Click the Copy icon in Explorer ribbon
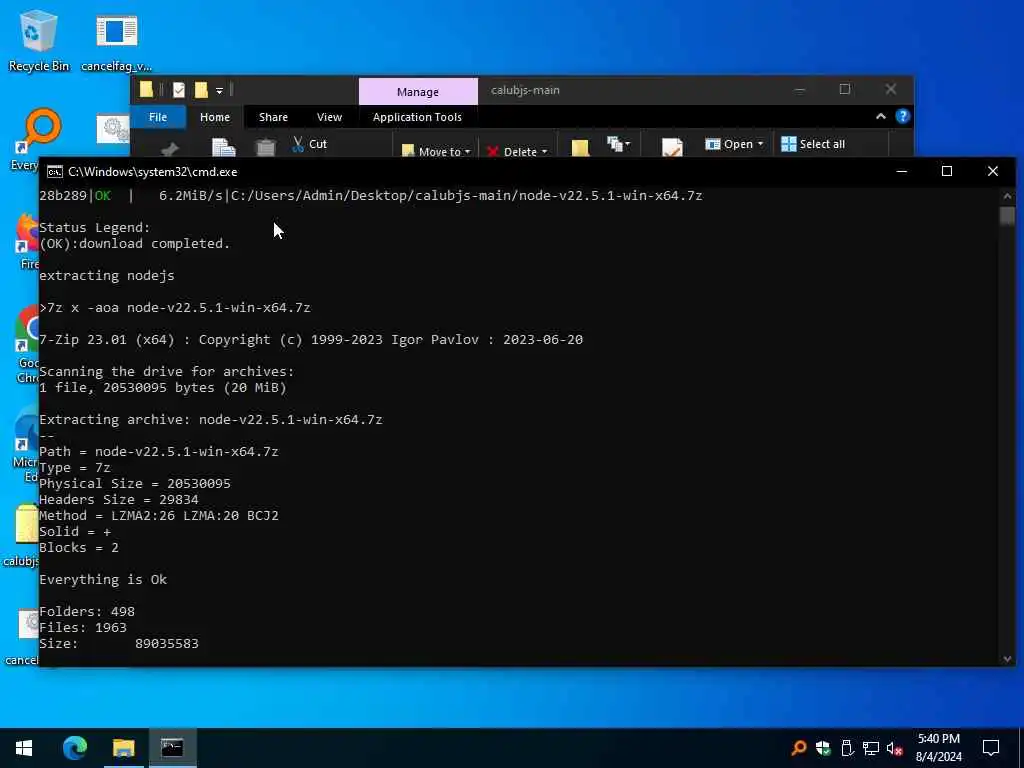The width and height of the screenshot is (1024, 768). tap(223, 148)
